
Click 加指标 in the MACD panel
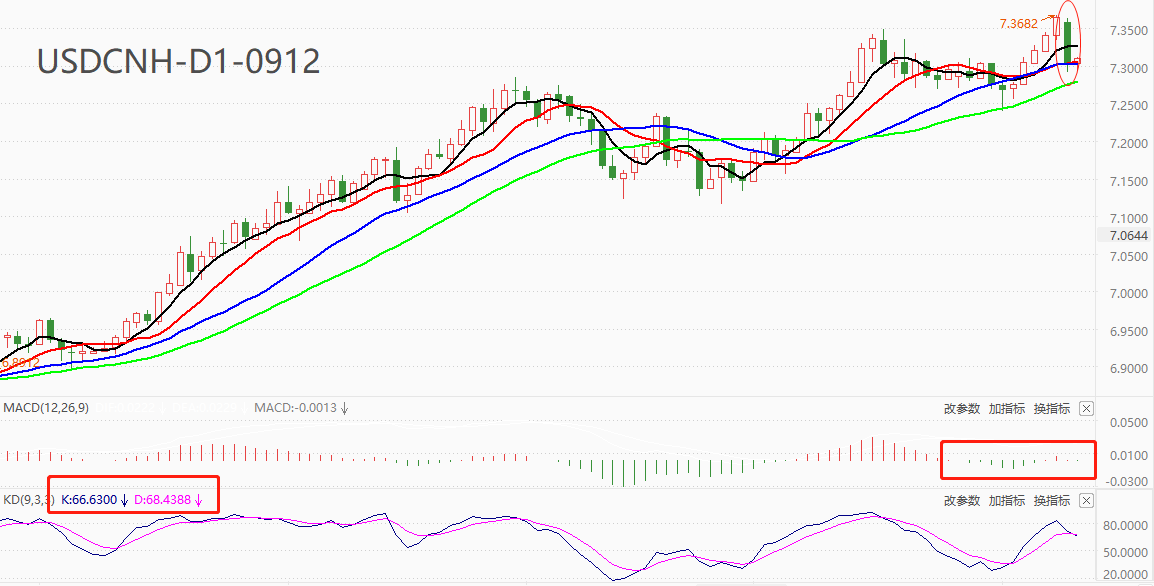point(1007,408)
